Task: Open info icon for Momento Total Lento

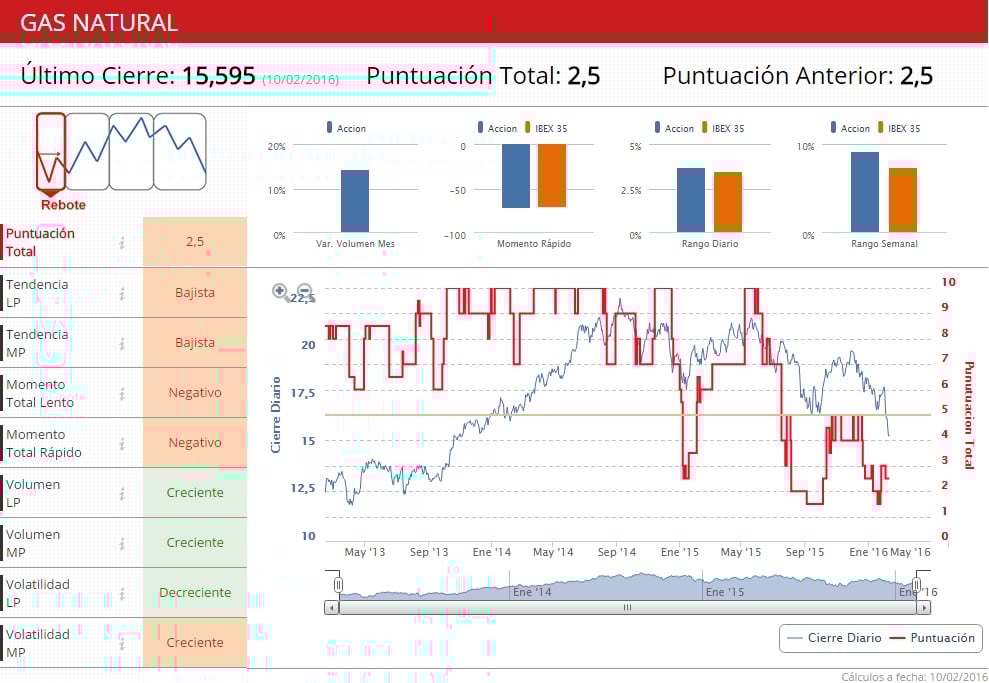Action: [122, 394]
